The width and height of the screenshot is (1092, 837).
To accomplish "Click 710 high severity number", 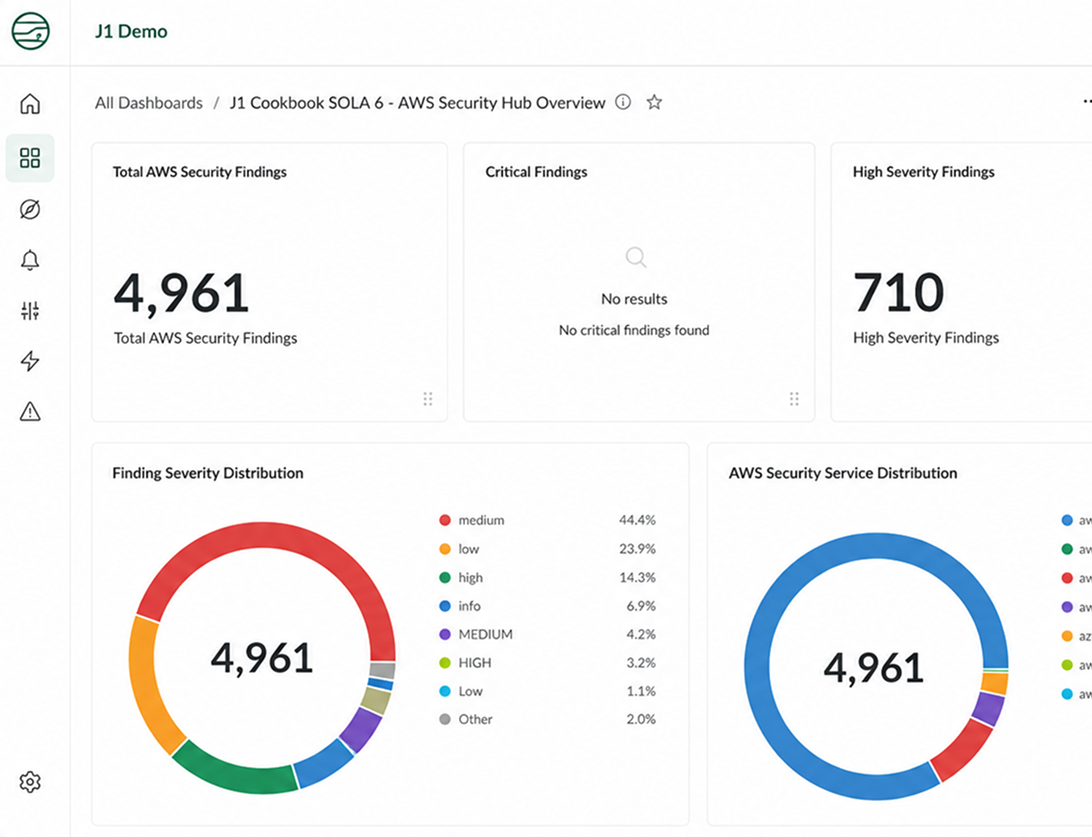I will click(x=898, y=292).
